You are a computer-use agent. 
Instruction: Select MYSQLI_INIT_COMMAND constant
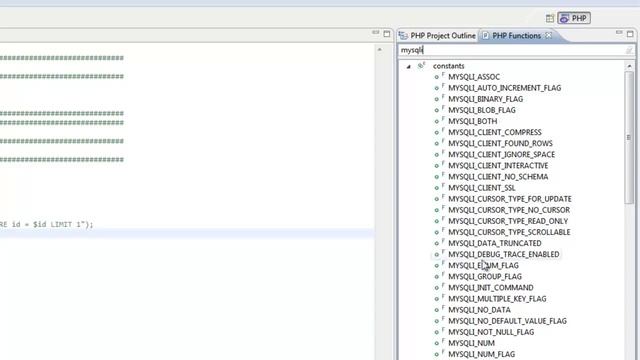(491, 287)
